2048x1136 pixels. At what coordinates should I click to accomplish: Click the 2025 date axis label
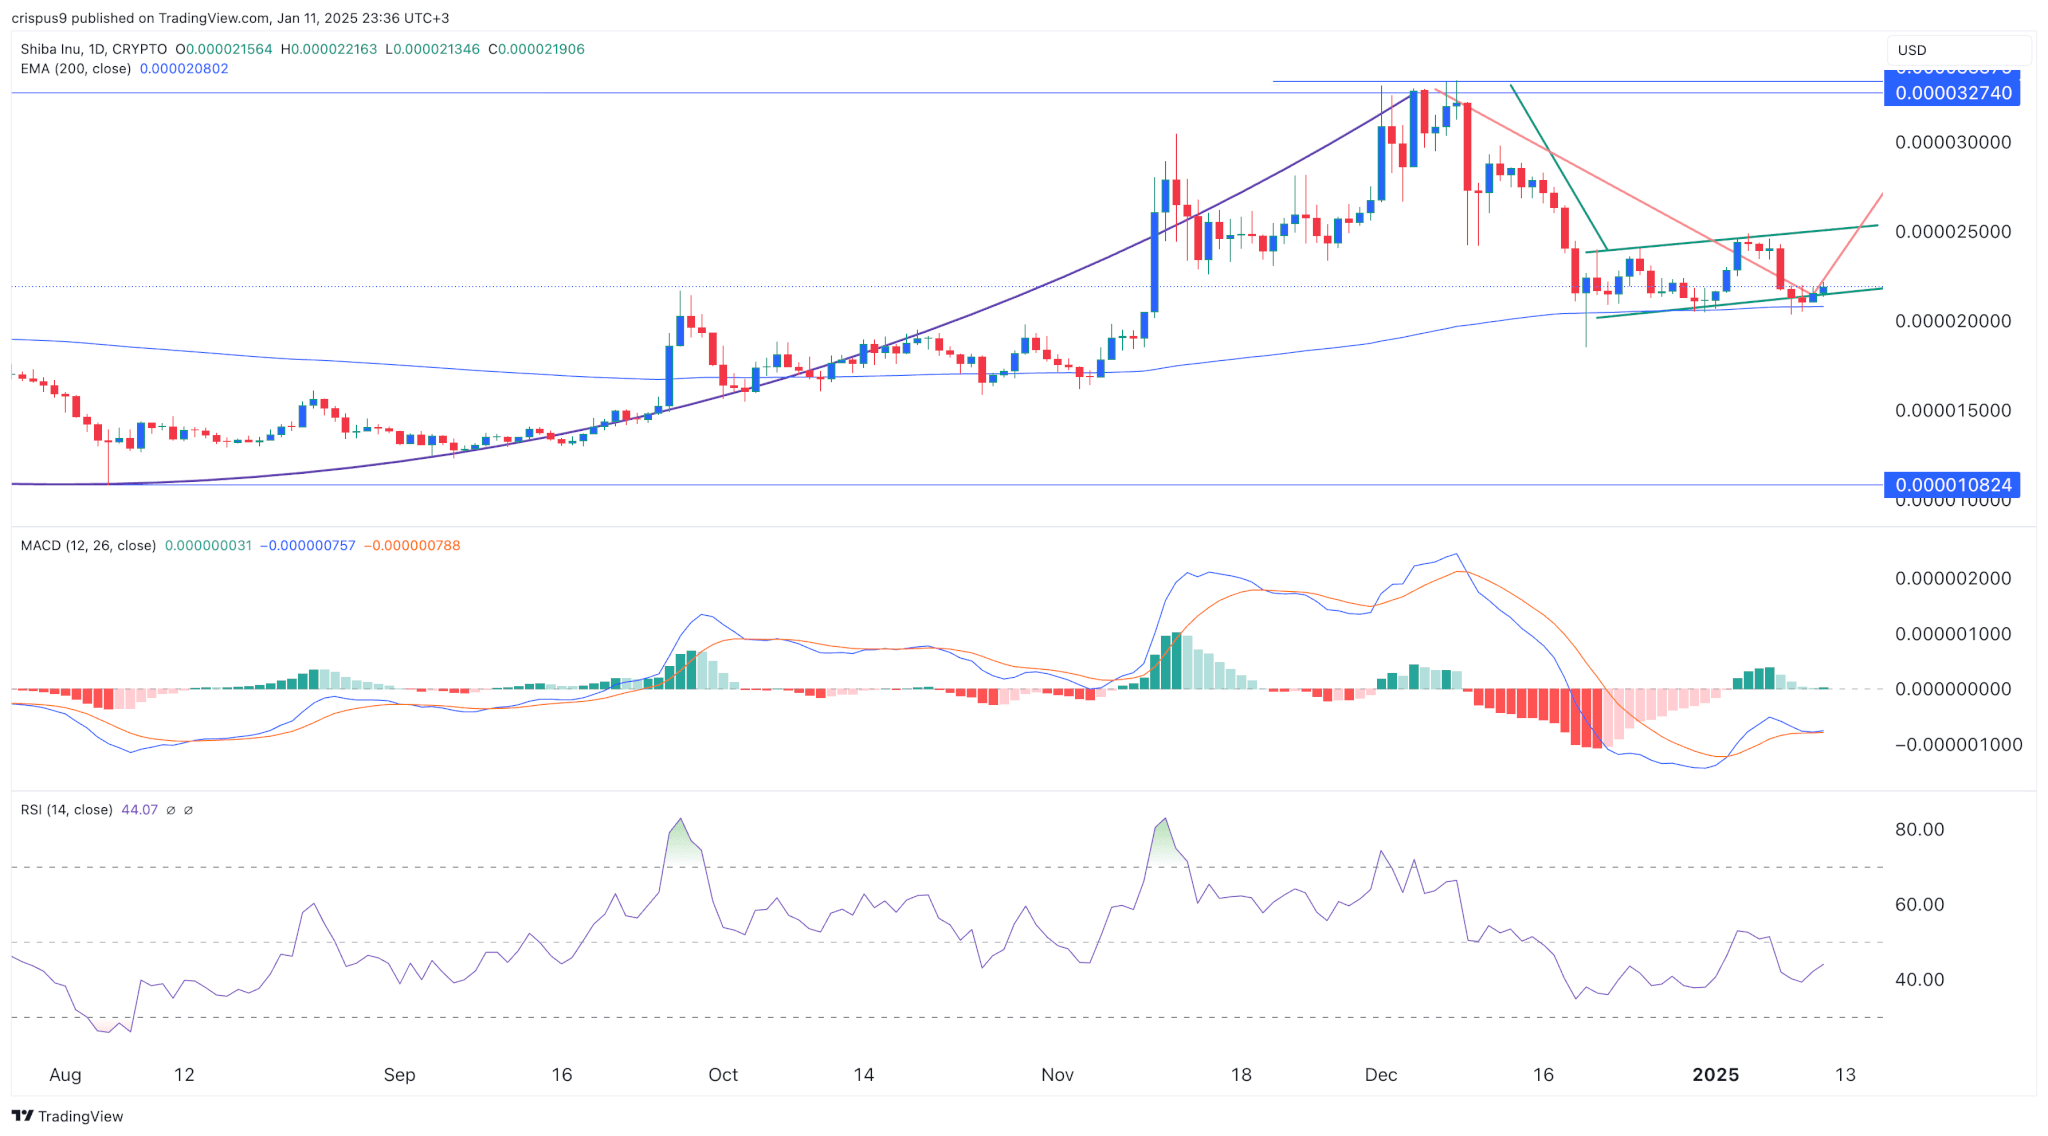tap(1715, 1075)
